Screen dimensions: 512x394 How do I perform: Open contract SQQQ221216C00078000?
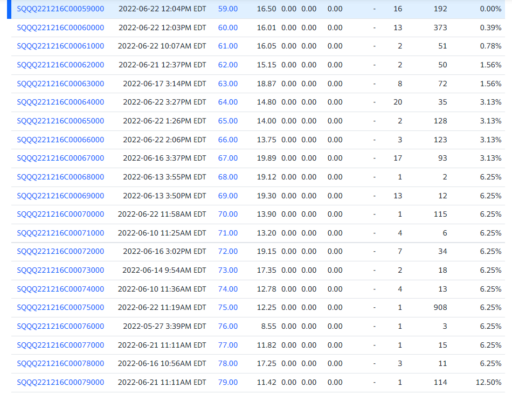pos(60,363)
